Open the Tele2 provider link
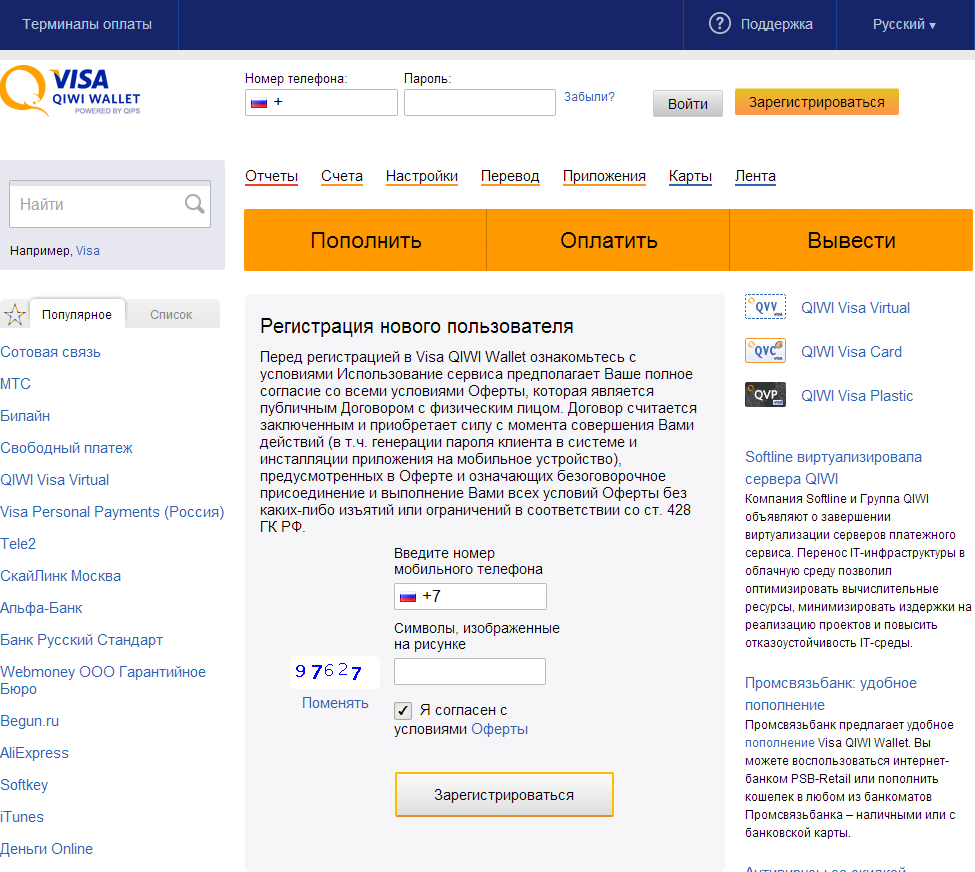This screenshot has height=872, width=975. (18, 544)
